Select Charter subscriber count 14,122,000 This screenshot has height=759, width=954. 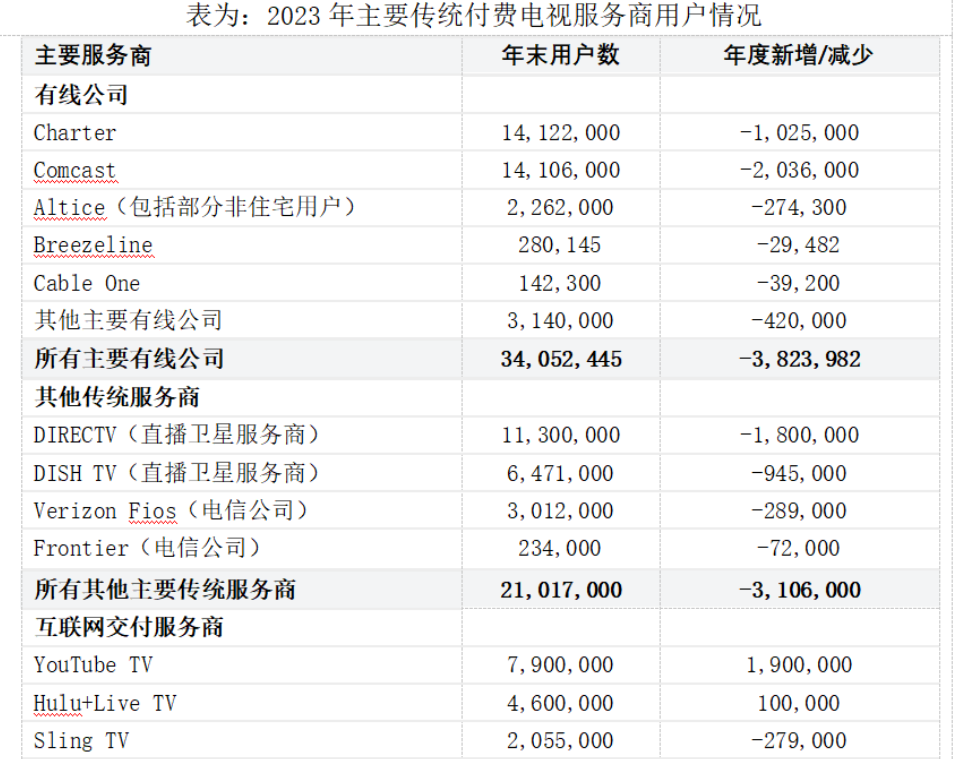pyautogui.click(x=560, y=133)
